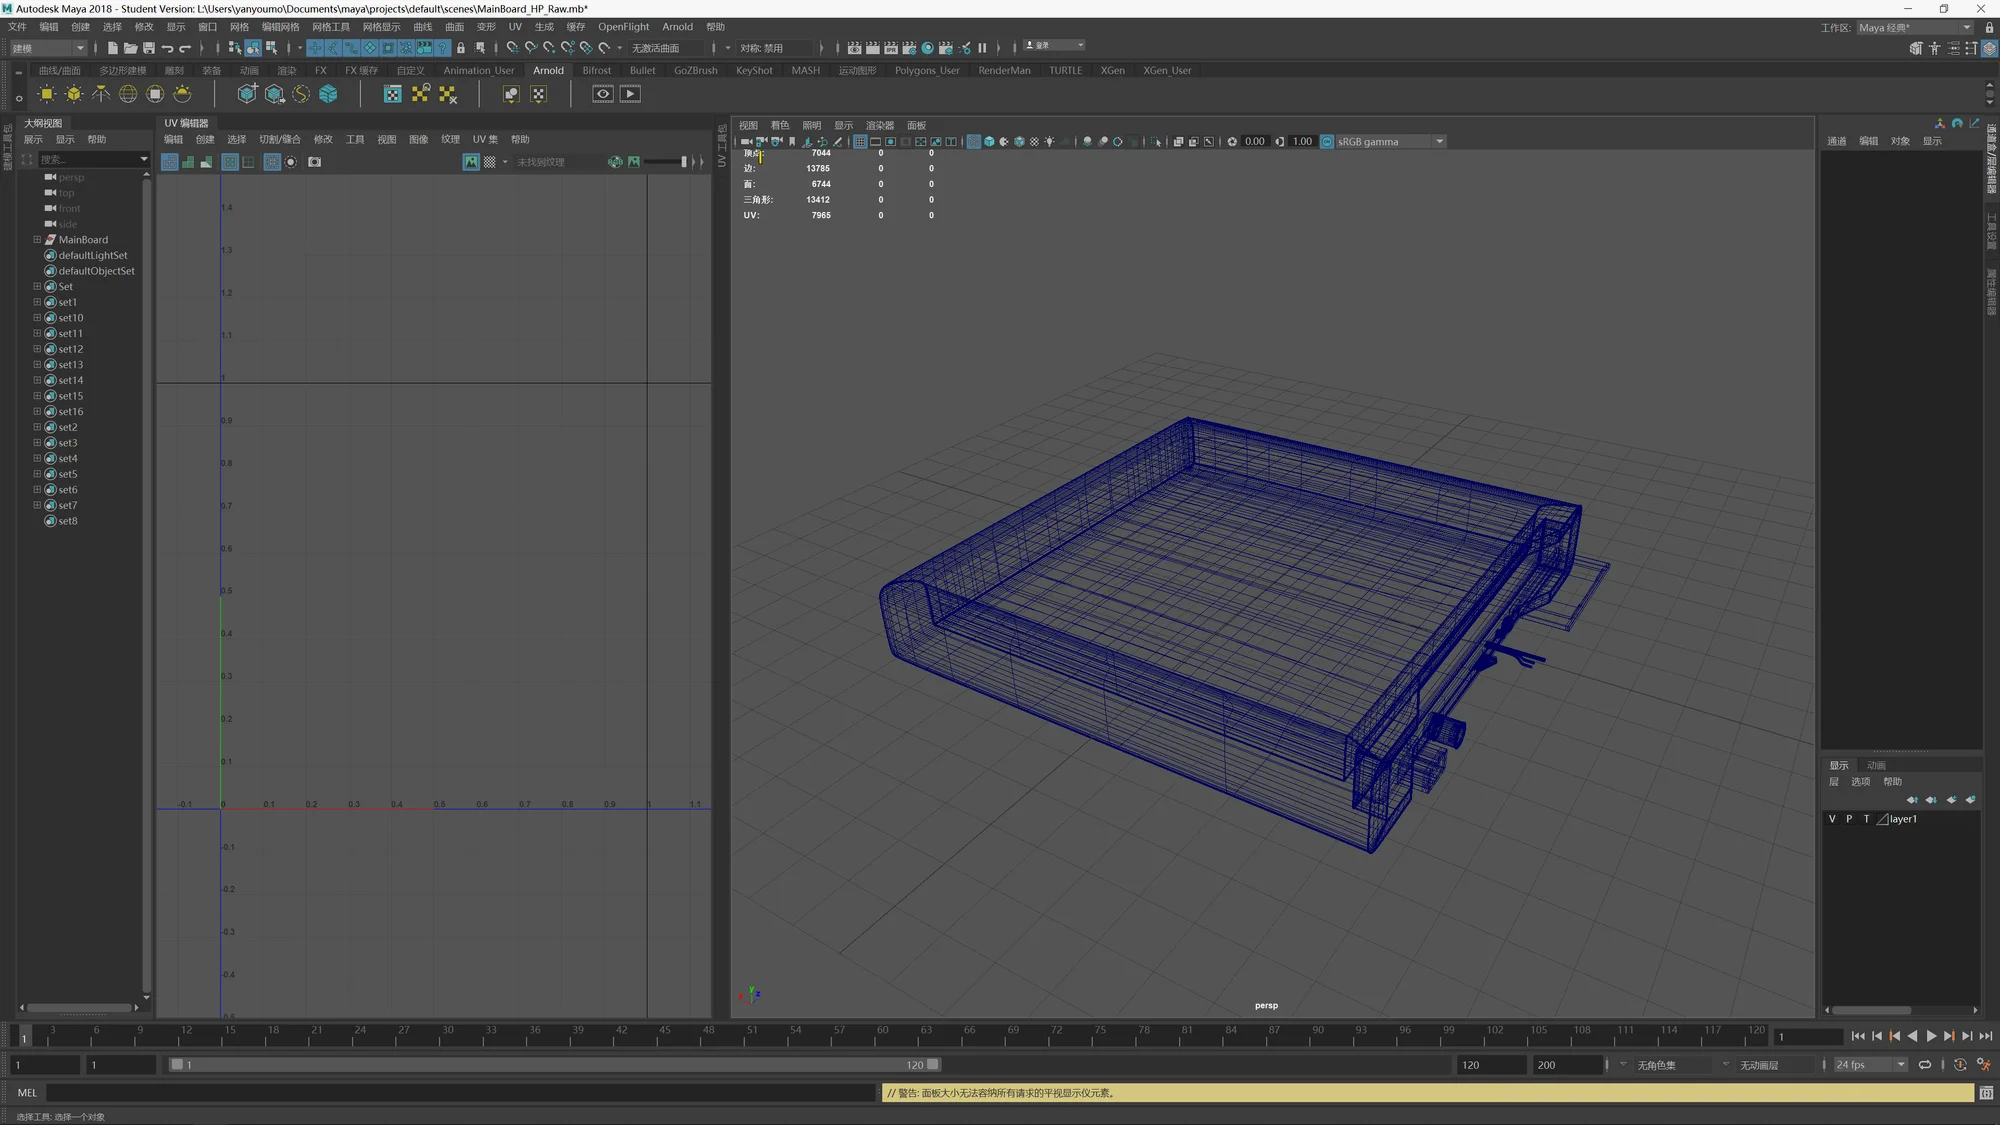Click the Arnold sun light icon on shelf
Viewport: 2000px width, 1125px height.
point(47,94)
